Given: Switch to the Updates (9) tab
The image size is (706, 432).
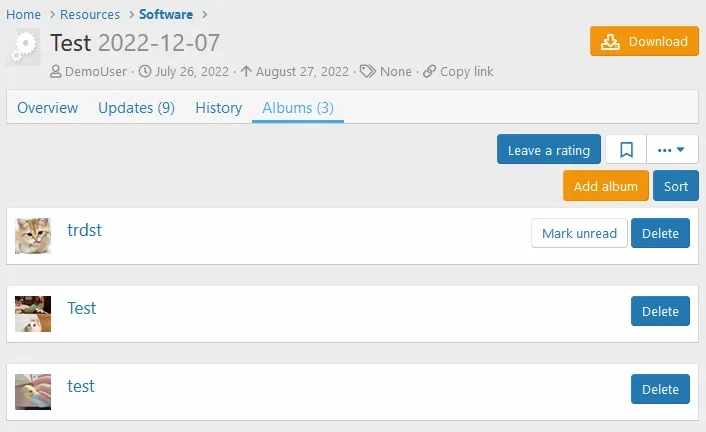Looking at the screenshot, I should pyautogui.click(x=136, y=108).
